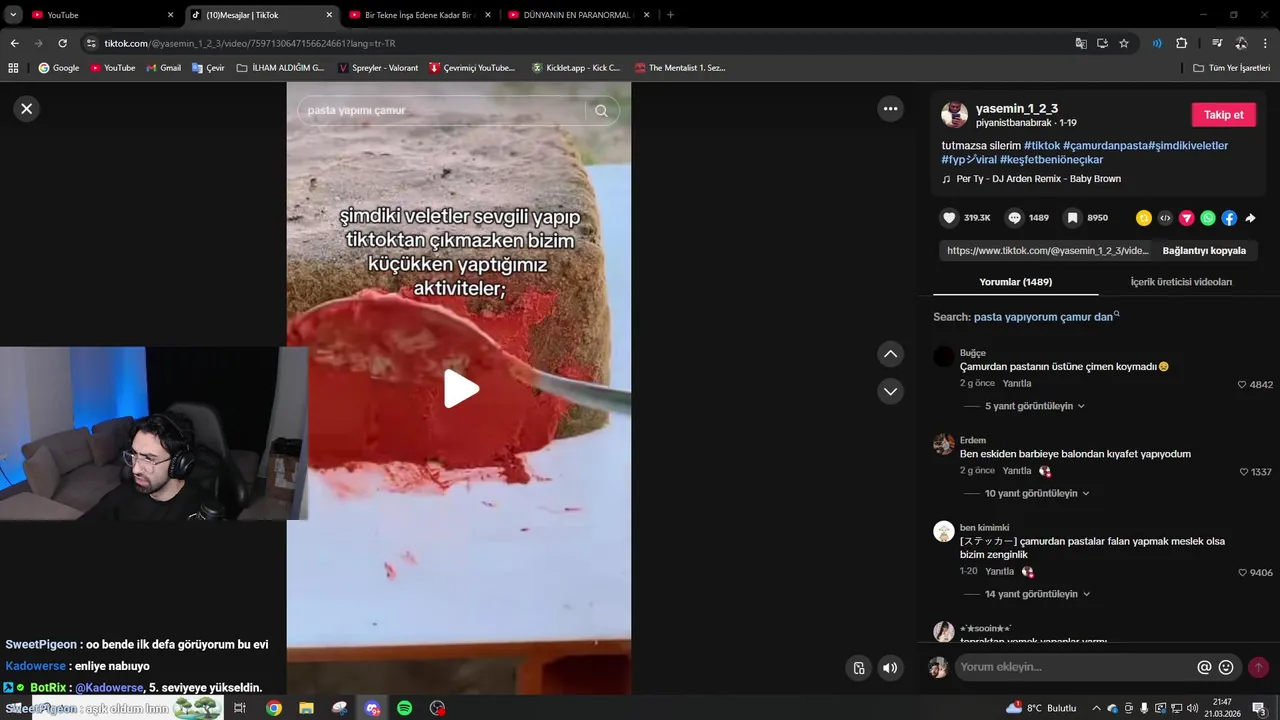Viewport: 1280px width, 720px height.
Task: Play the paused TikTok video
Action: 460,389
